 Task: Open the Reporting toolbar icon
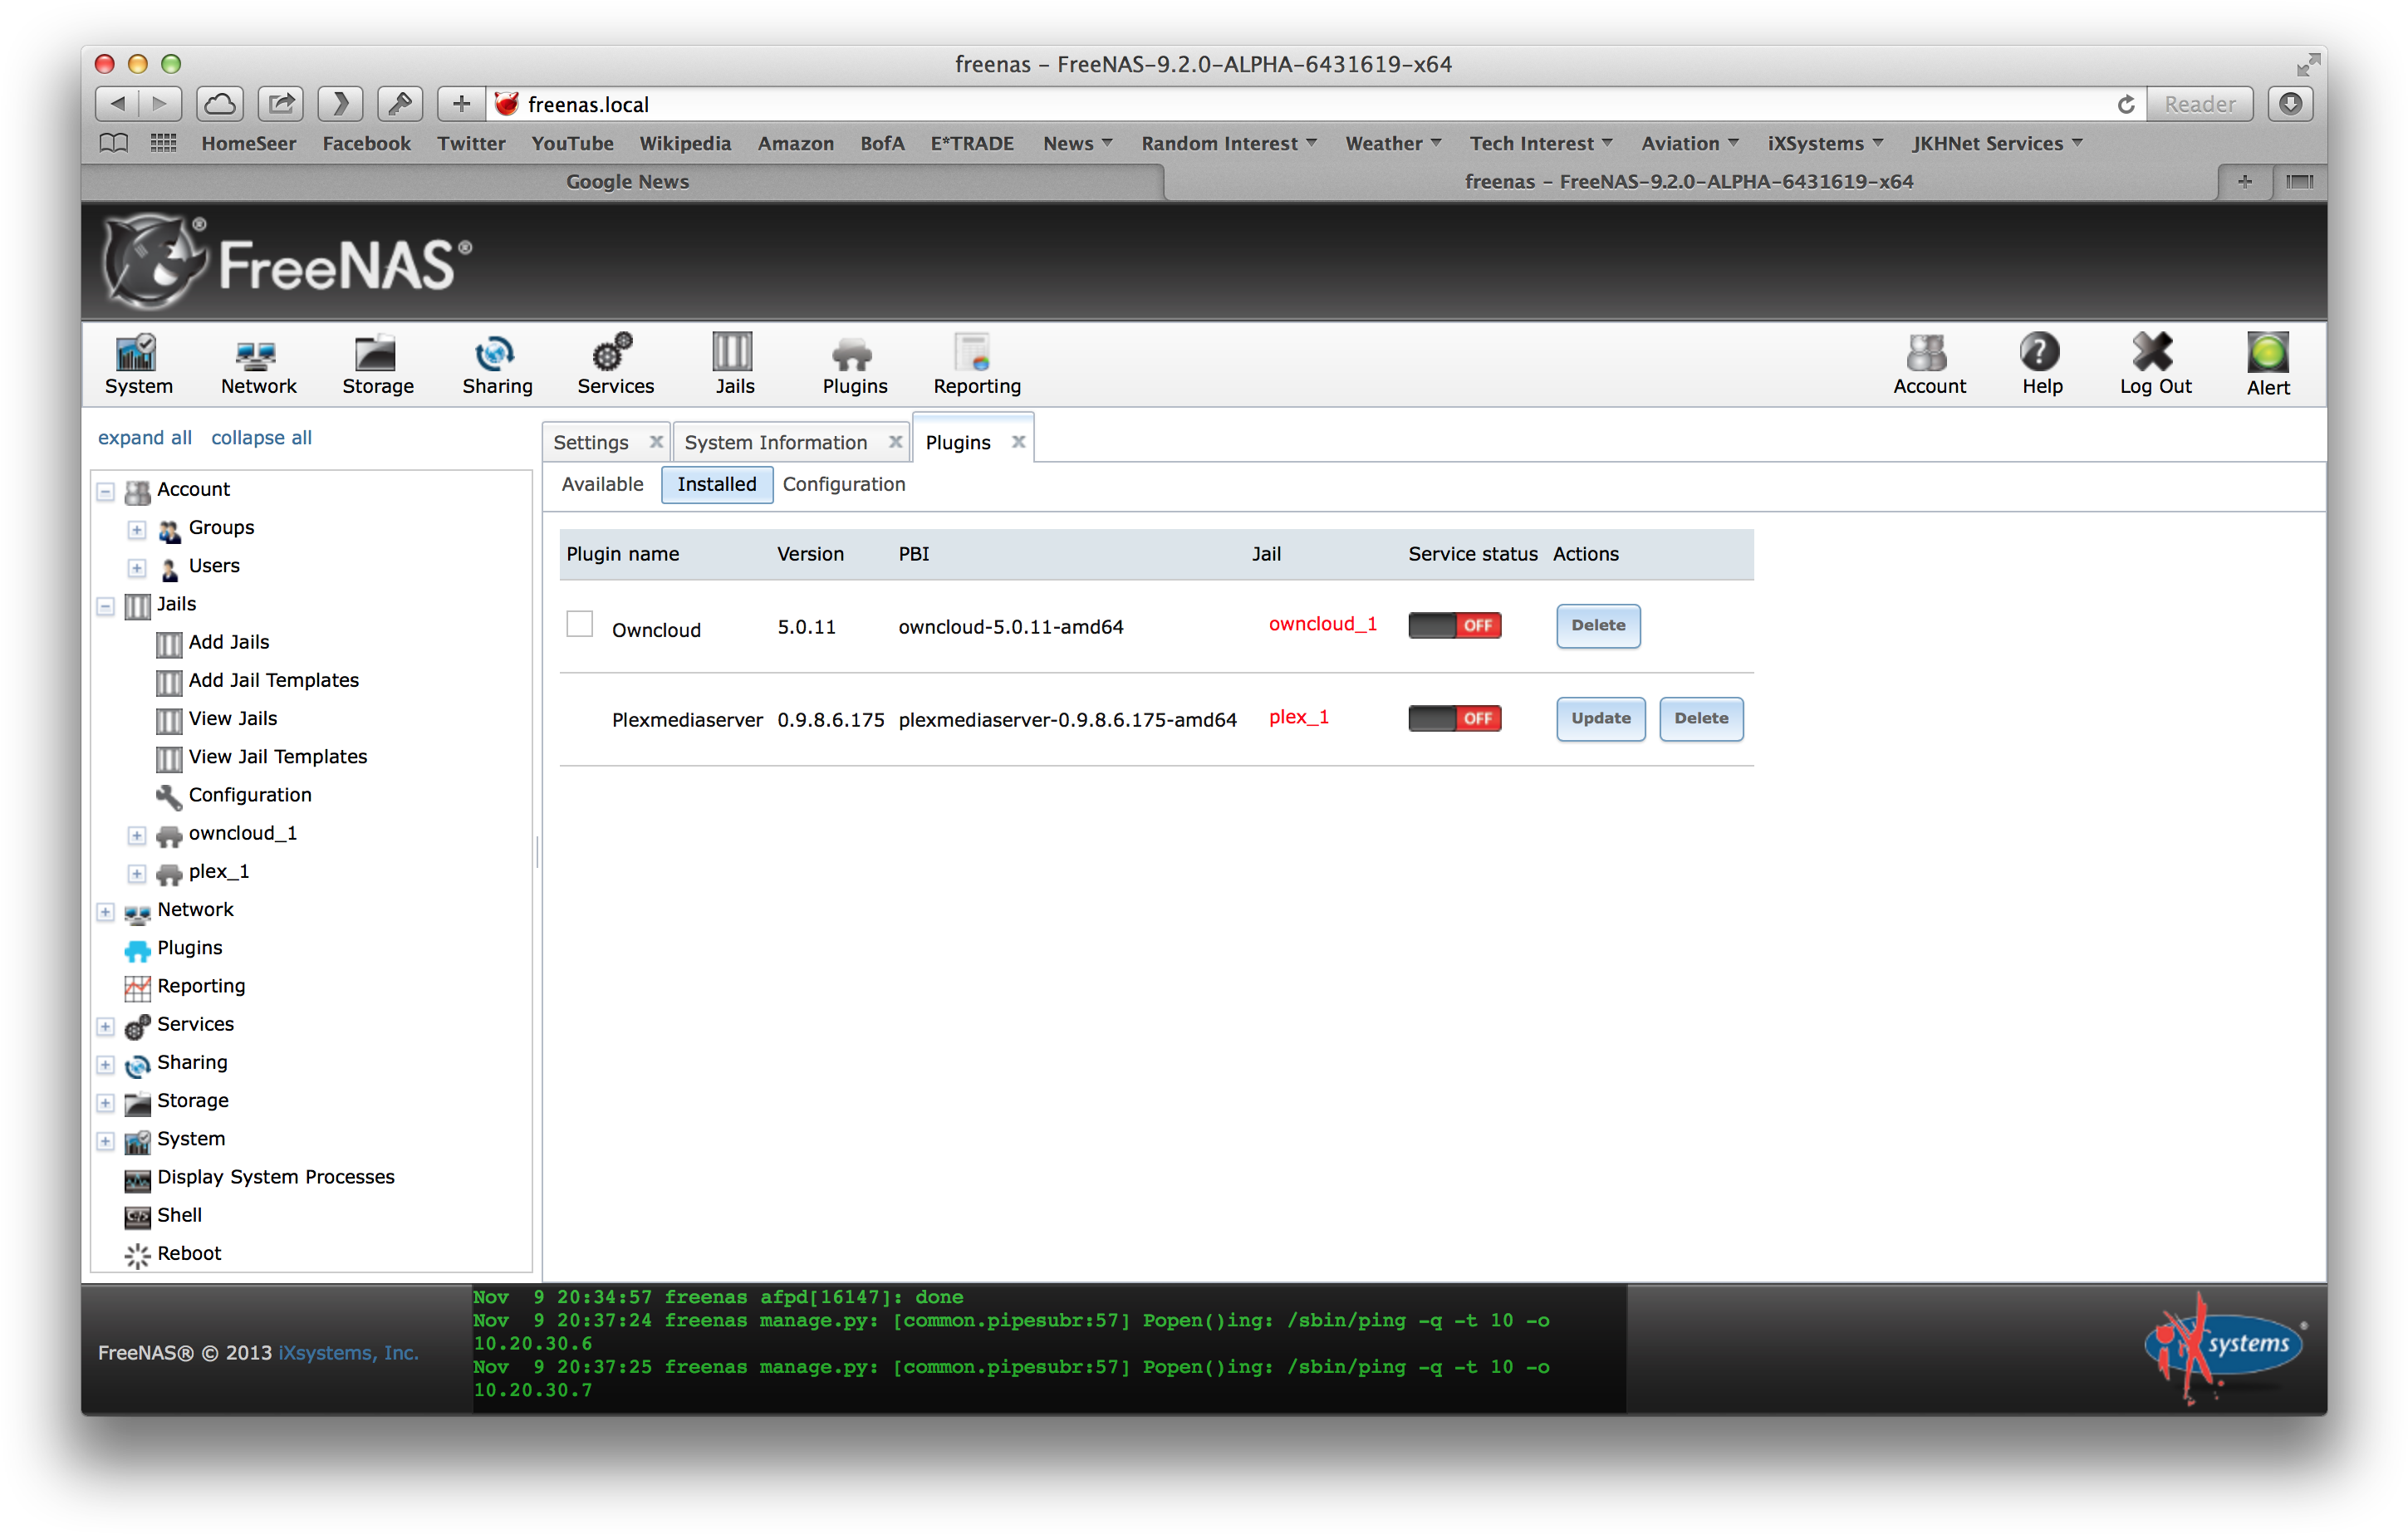[x=975, y=364]
